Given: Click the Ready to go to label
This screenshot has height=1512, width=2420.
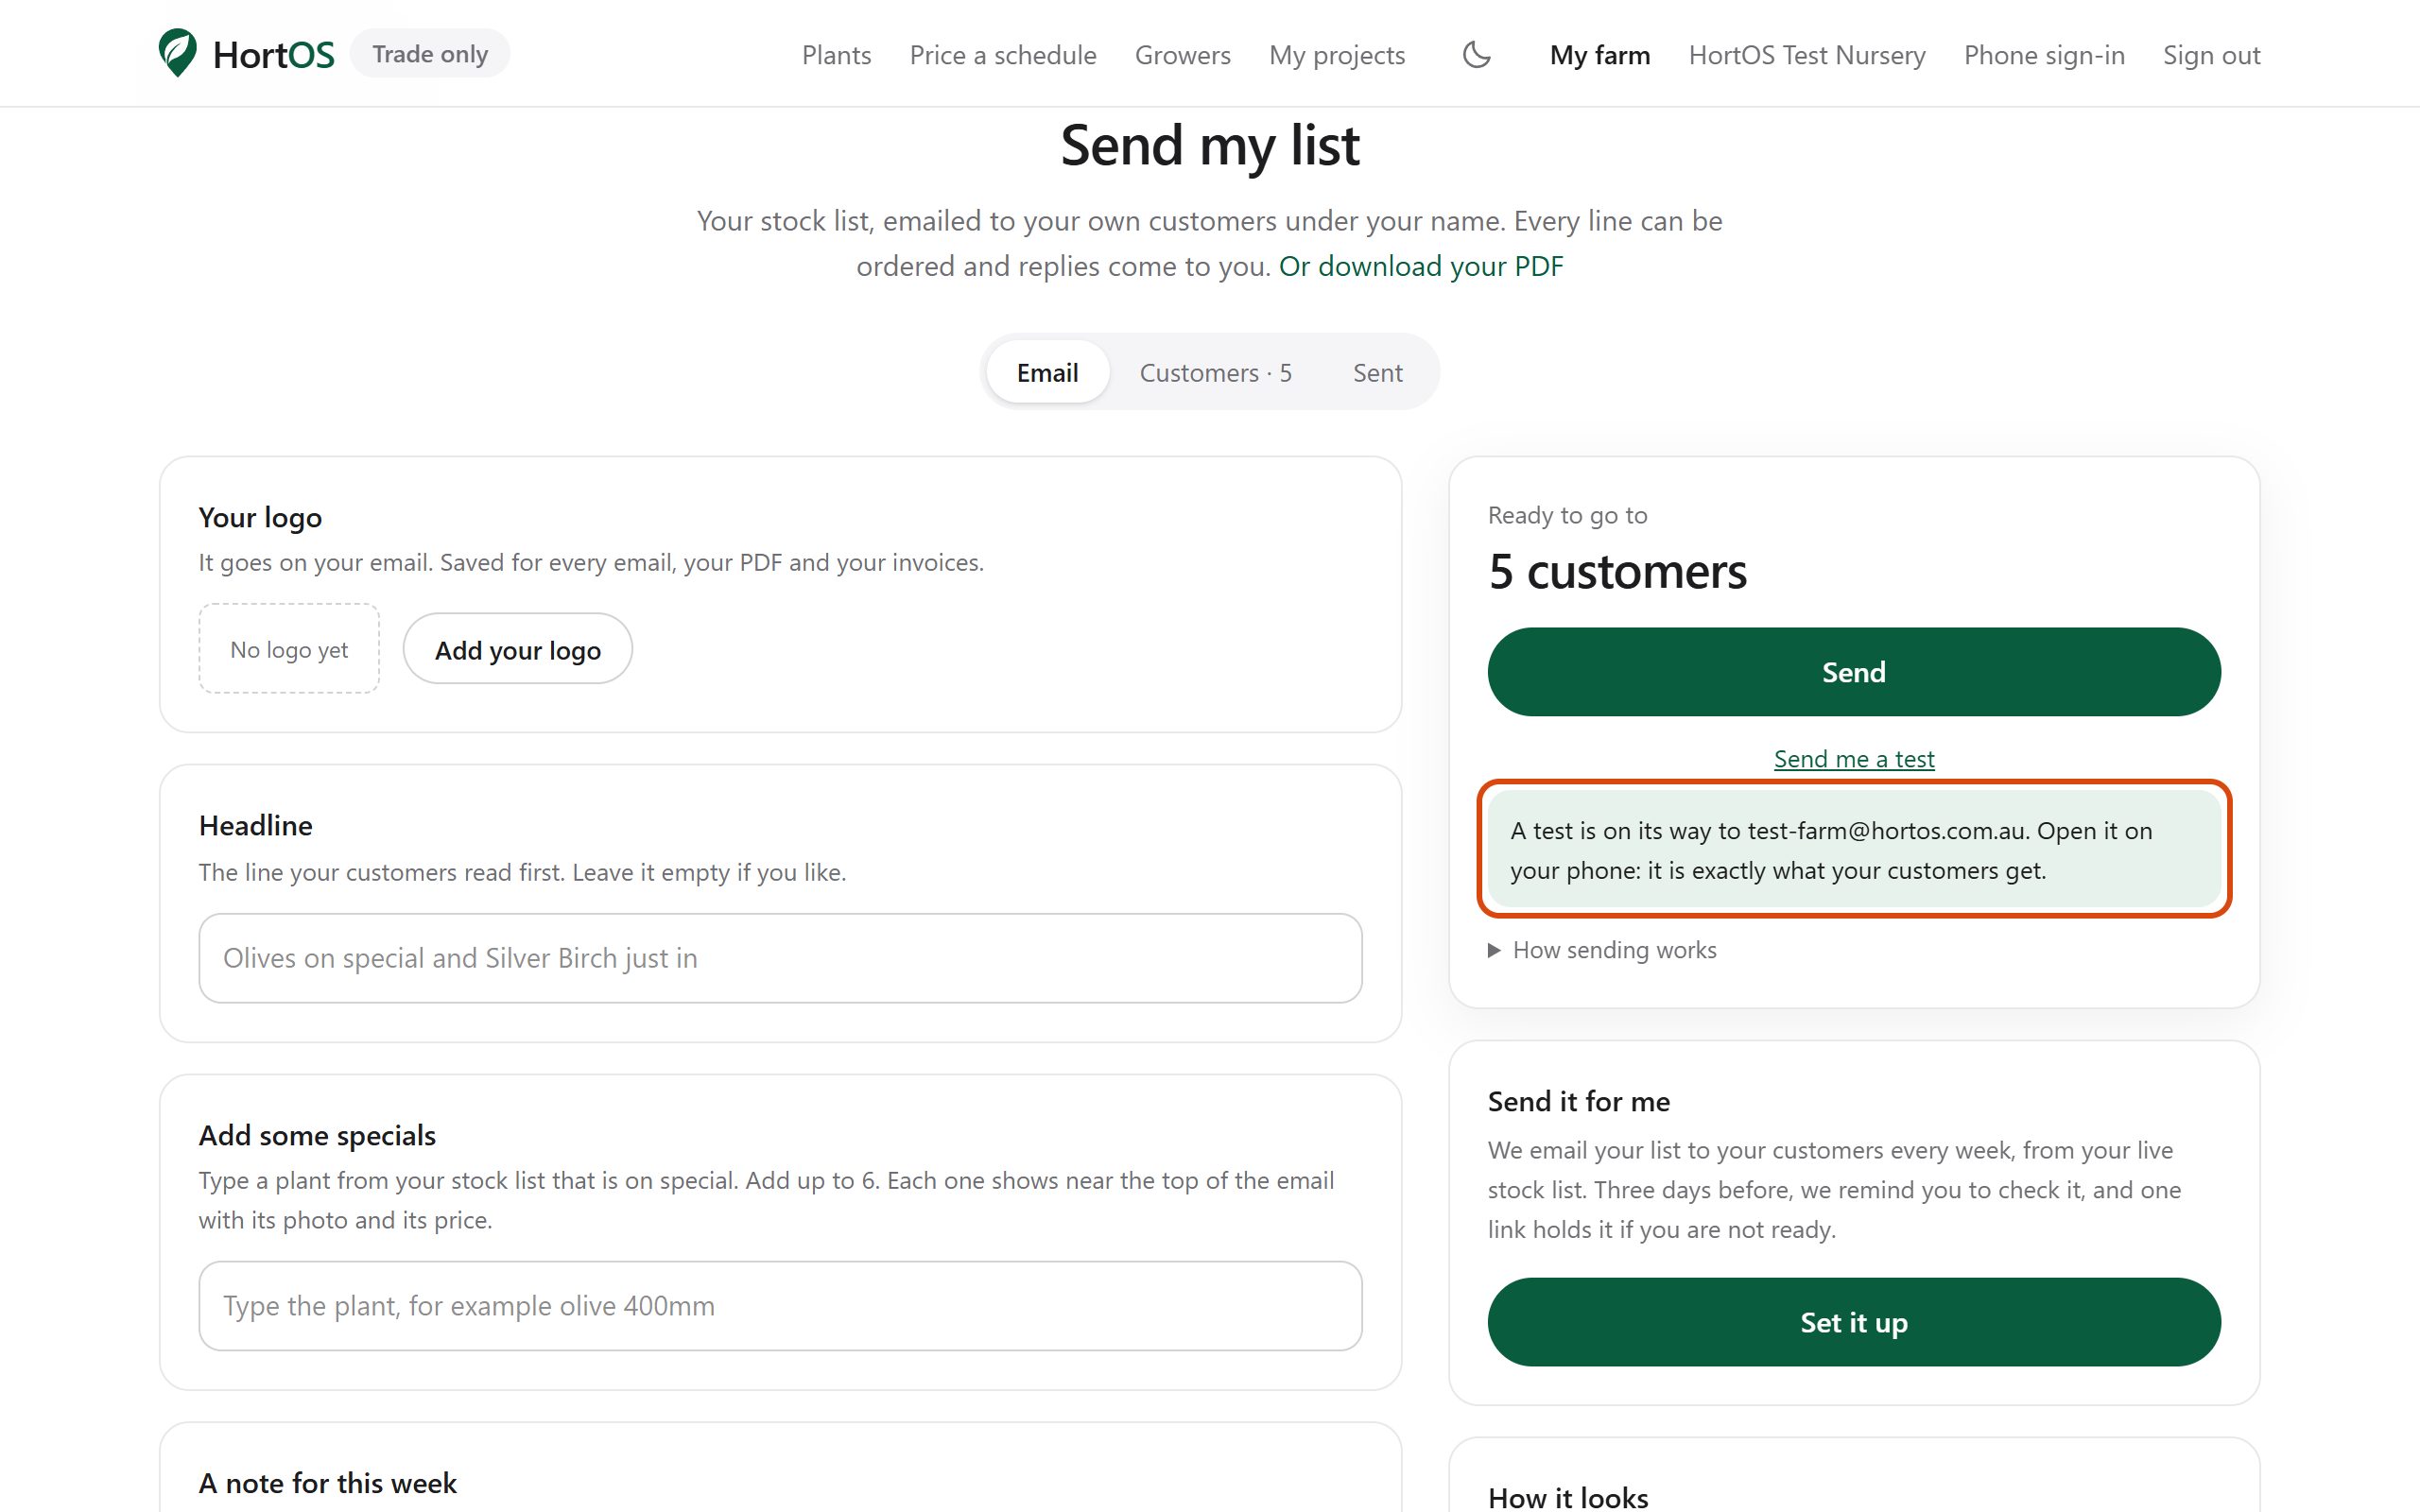Looking at the screenshot, I should point(1567,515).
